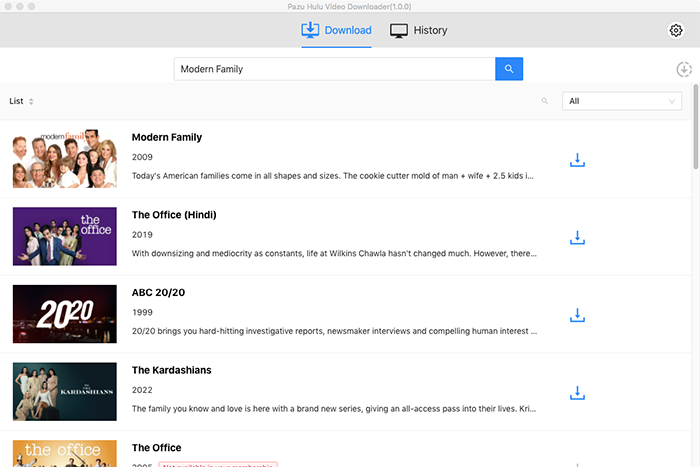Select The Kardashians title text
The image size is (700, 467).
tap(171, 370)
